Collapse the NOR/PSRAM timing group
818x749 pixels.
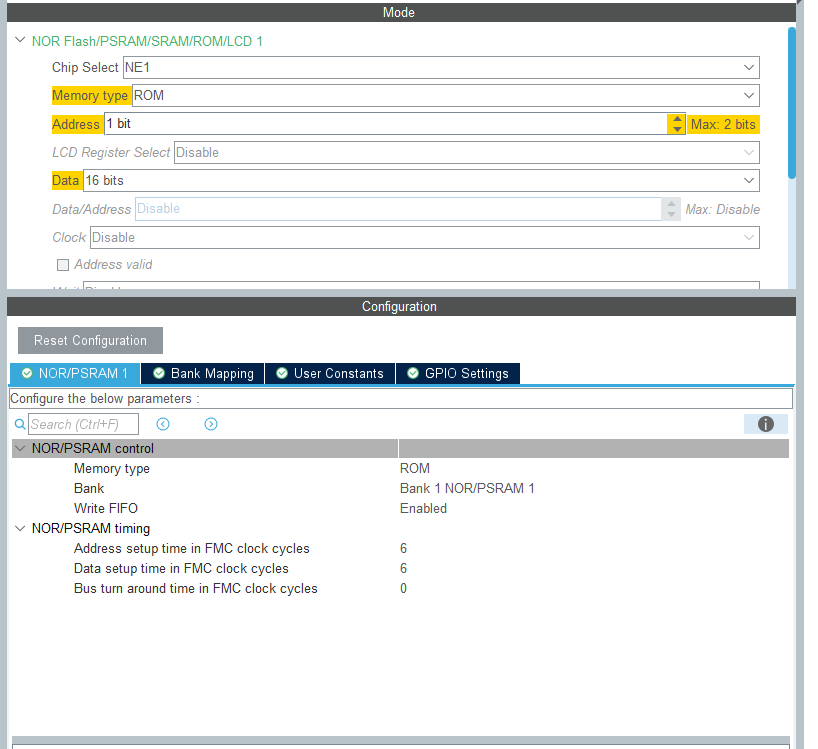[20, 528]
